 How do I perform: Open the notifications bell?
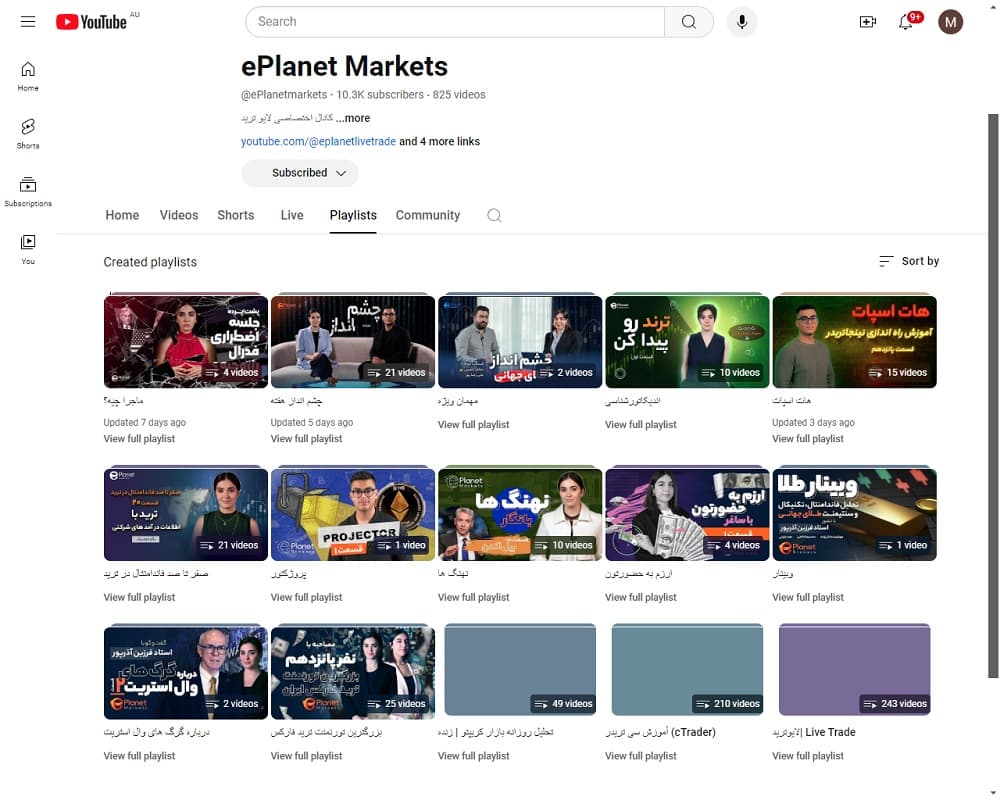906,22
